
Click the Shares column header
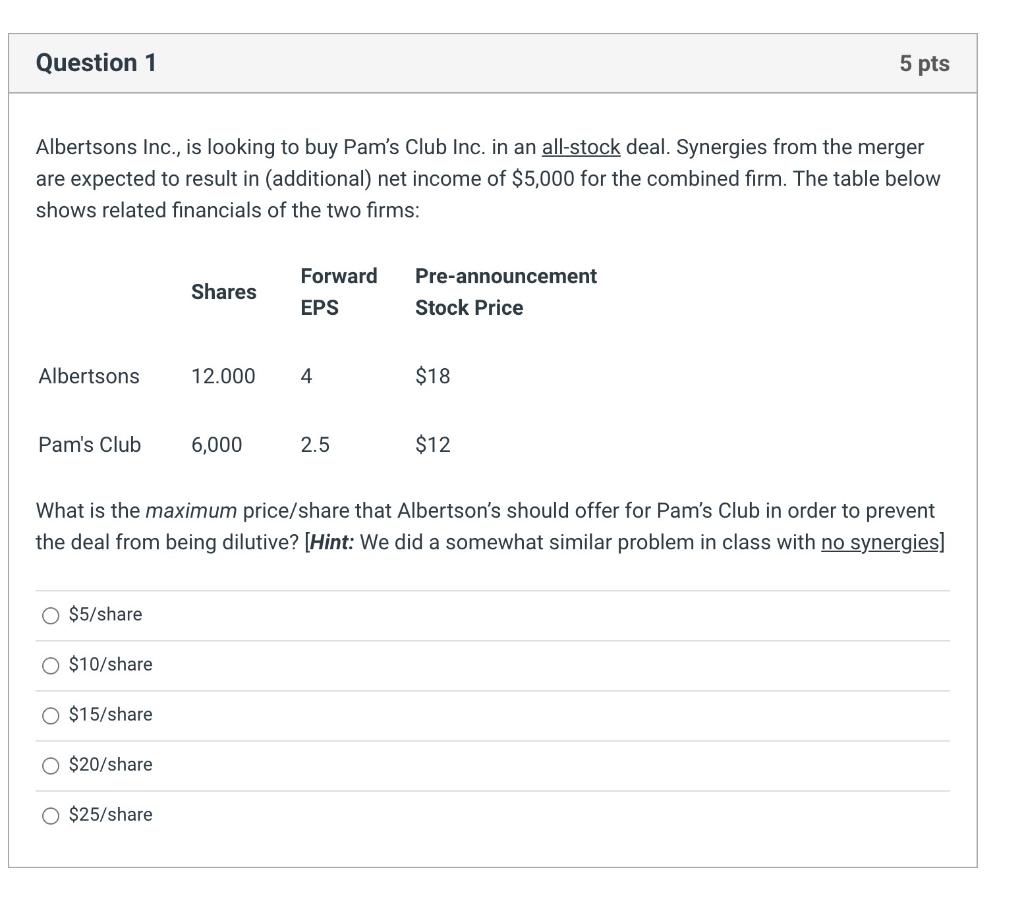click(224, 291)
